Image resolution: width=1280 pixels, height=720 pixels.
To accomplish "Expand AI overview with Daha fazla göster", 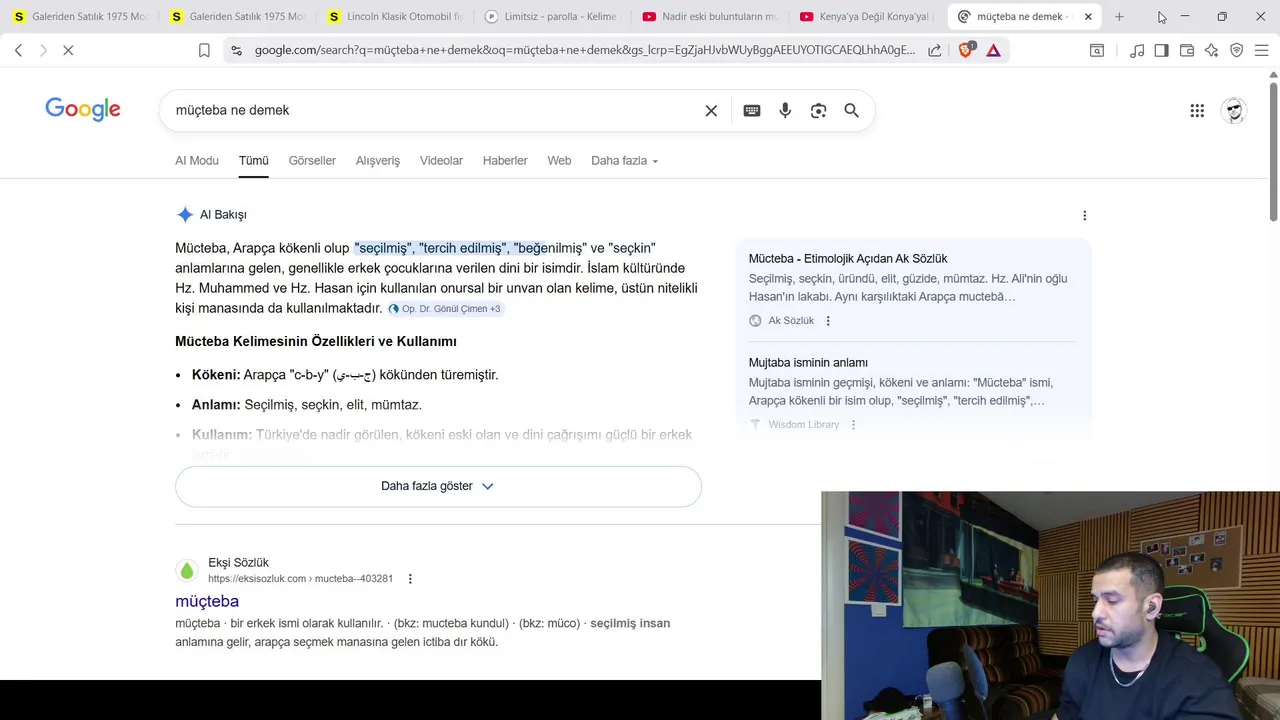I will click(438, 486).
